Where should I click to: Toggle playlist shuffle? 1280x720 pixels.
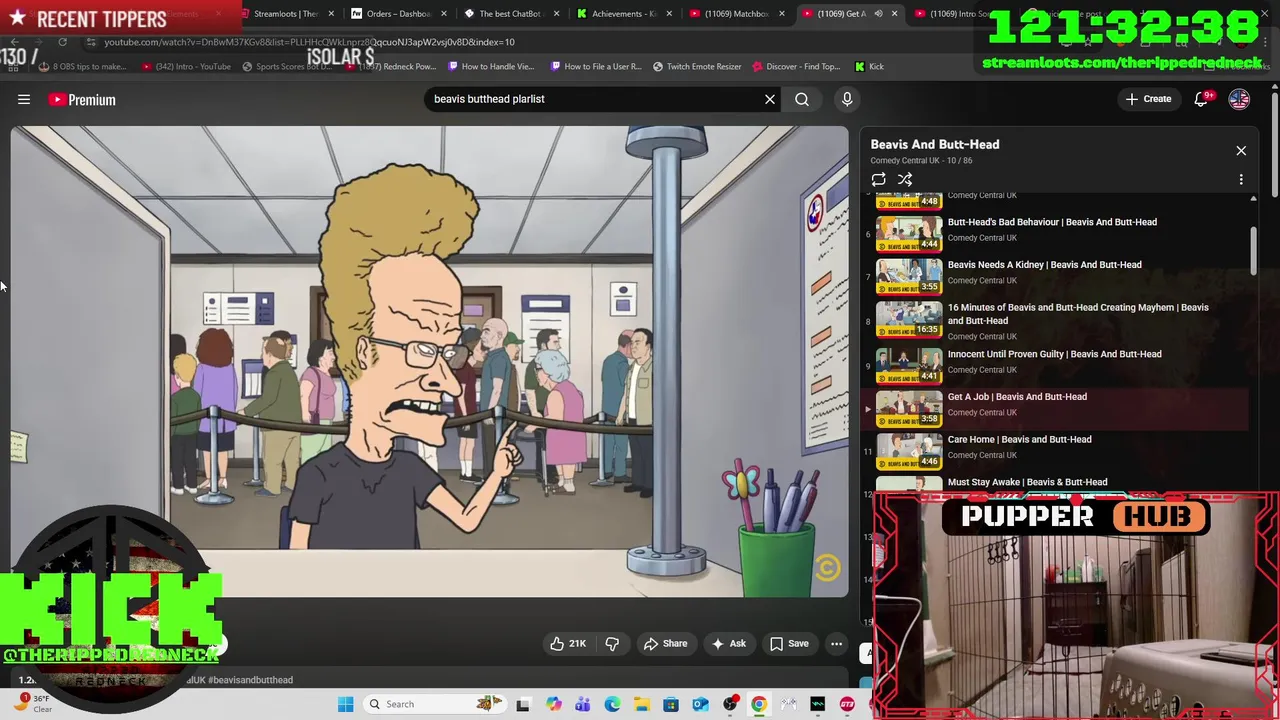[905, 179]
